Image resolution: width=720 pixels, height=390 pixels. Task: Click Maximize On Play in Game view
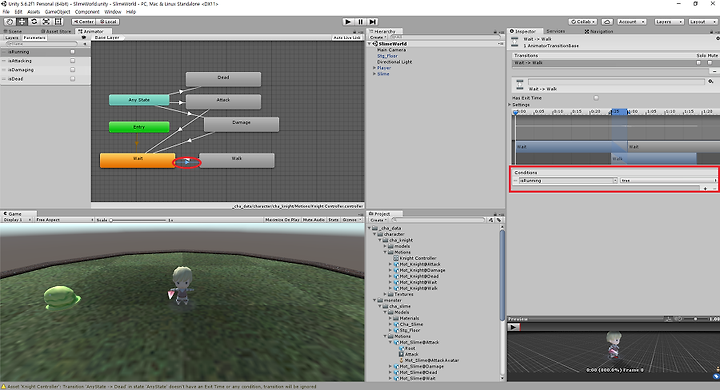(282, 220)
